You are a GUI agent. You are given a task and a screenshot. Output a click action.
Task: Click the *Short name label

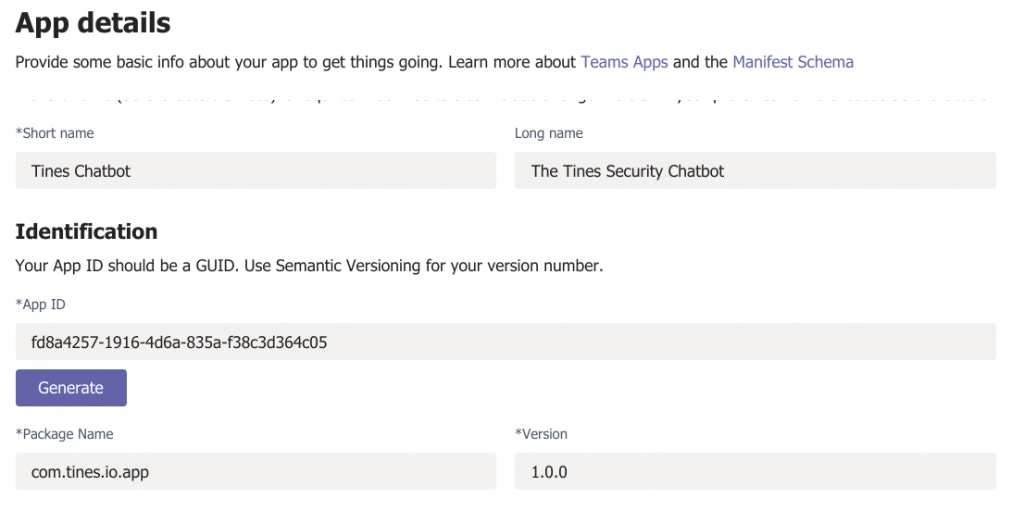click(x=55, y=133)
